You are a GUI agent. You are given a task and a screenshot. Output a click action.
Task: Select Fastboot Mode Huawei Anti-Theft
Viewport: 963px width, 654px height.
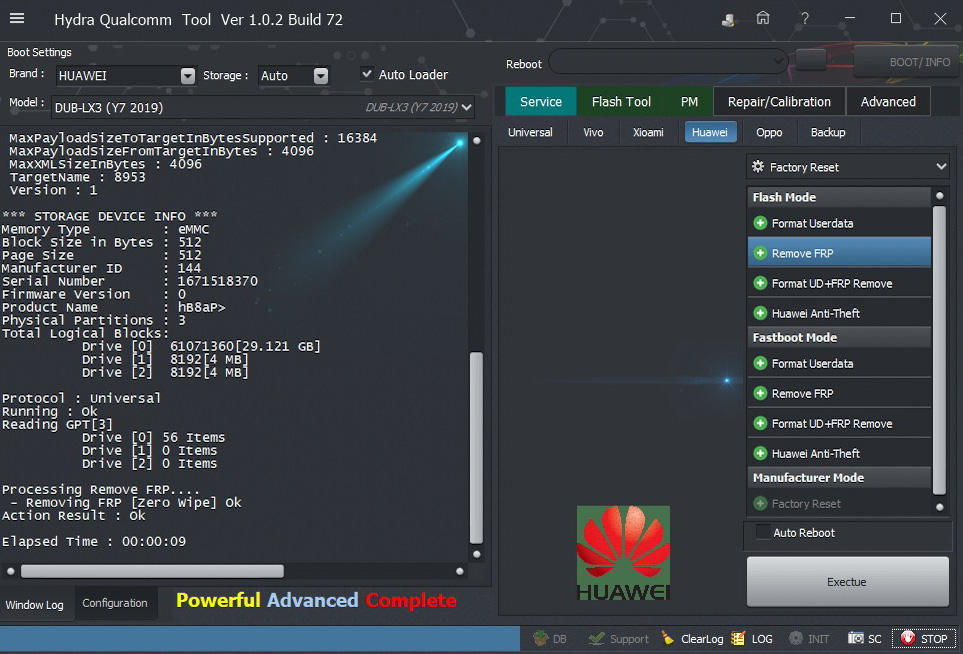pos(839,453)
